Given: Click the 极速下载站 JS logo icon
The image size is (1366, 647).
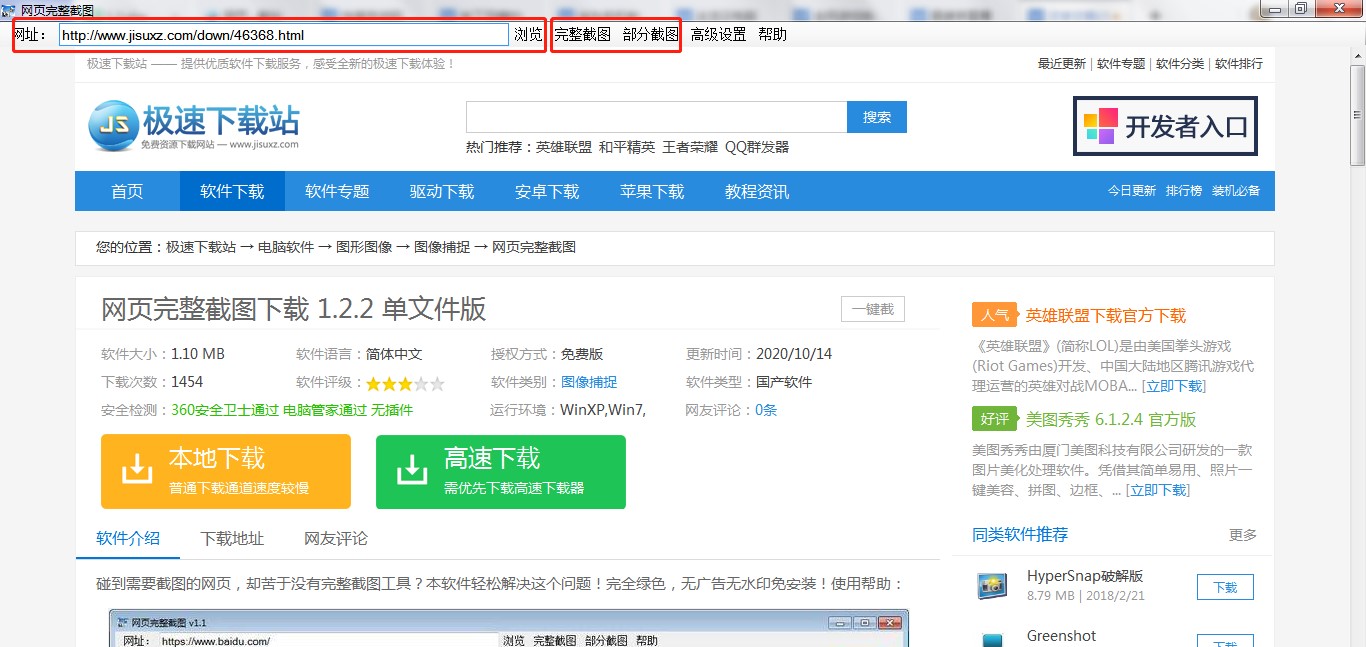Looking at the screenshot, I should [112, 125].
